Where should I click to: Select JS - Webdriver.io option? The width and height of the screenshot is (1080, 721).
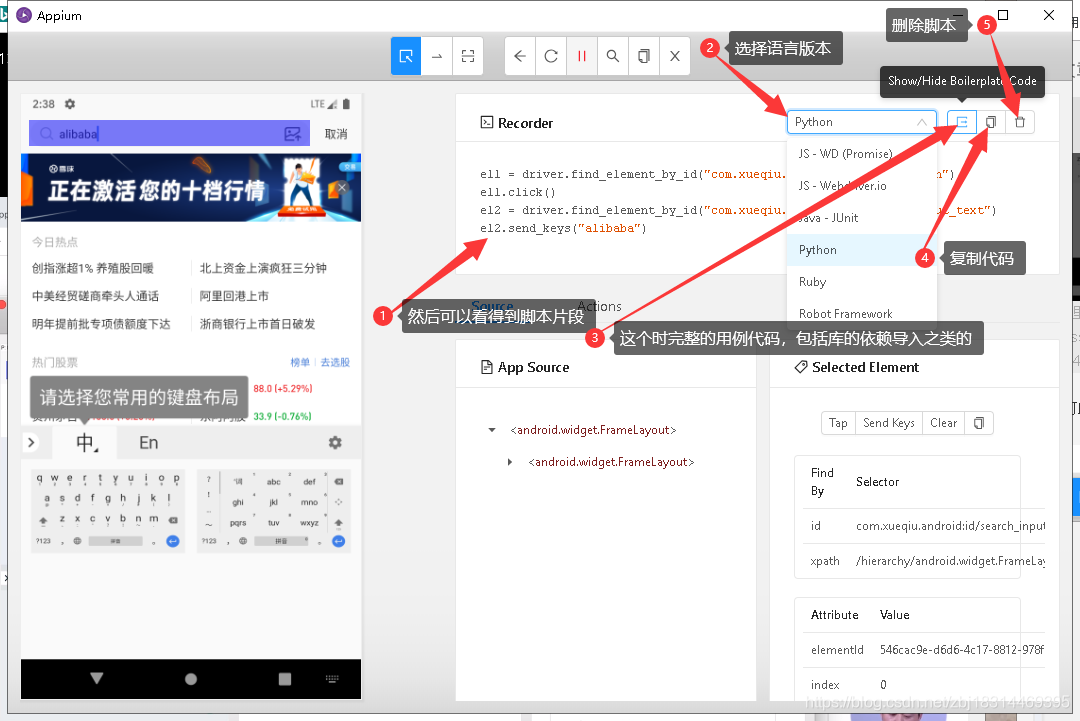[862, 186]
